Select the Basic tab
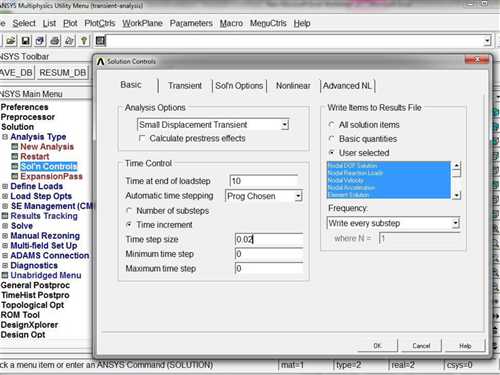The height and width of the screenshot is (375, 500). 131,85
